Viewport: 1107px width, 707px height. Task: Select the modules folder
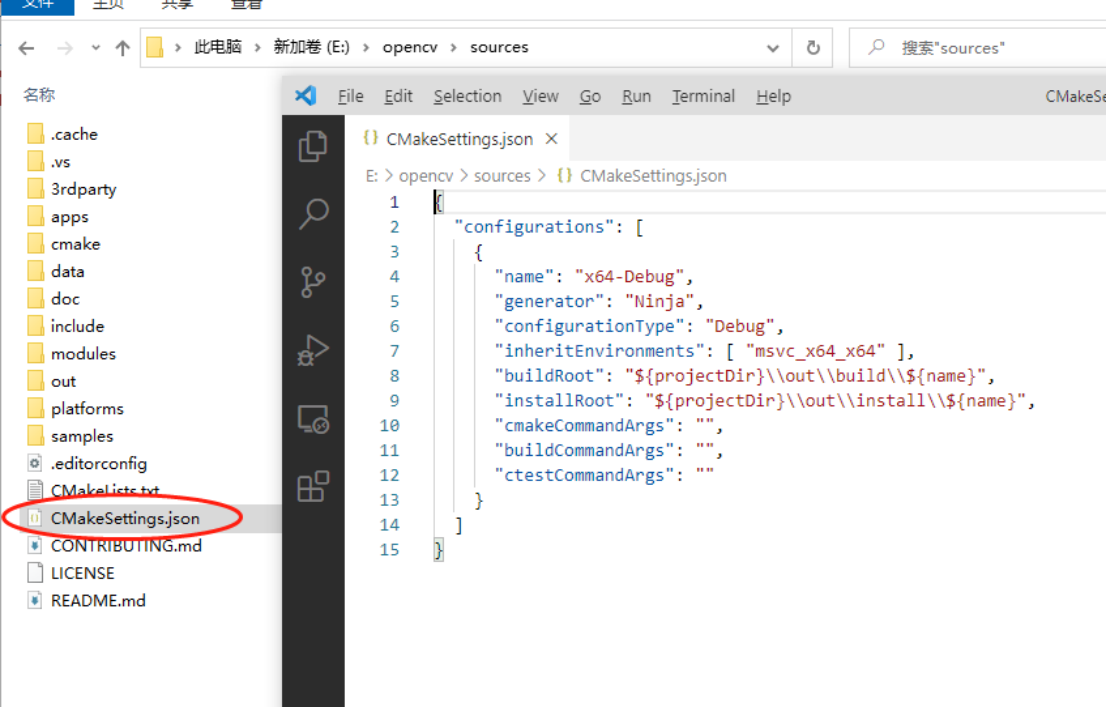[x=83, y=354]
